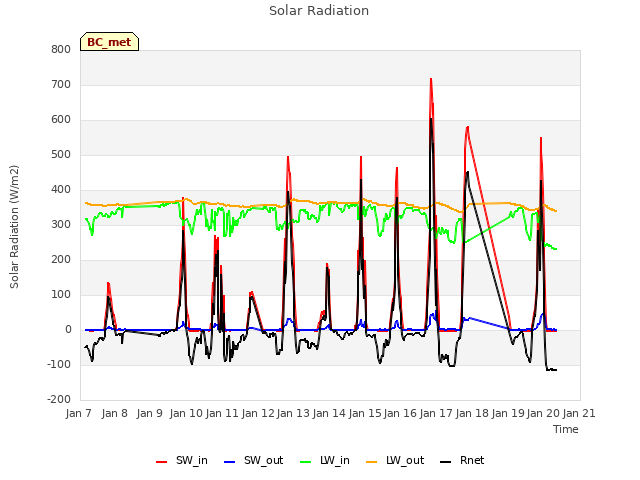Click the -200 y-axis tick label
Viewport: 640px width, 480px height.
point(59,400)
